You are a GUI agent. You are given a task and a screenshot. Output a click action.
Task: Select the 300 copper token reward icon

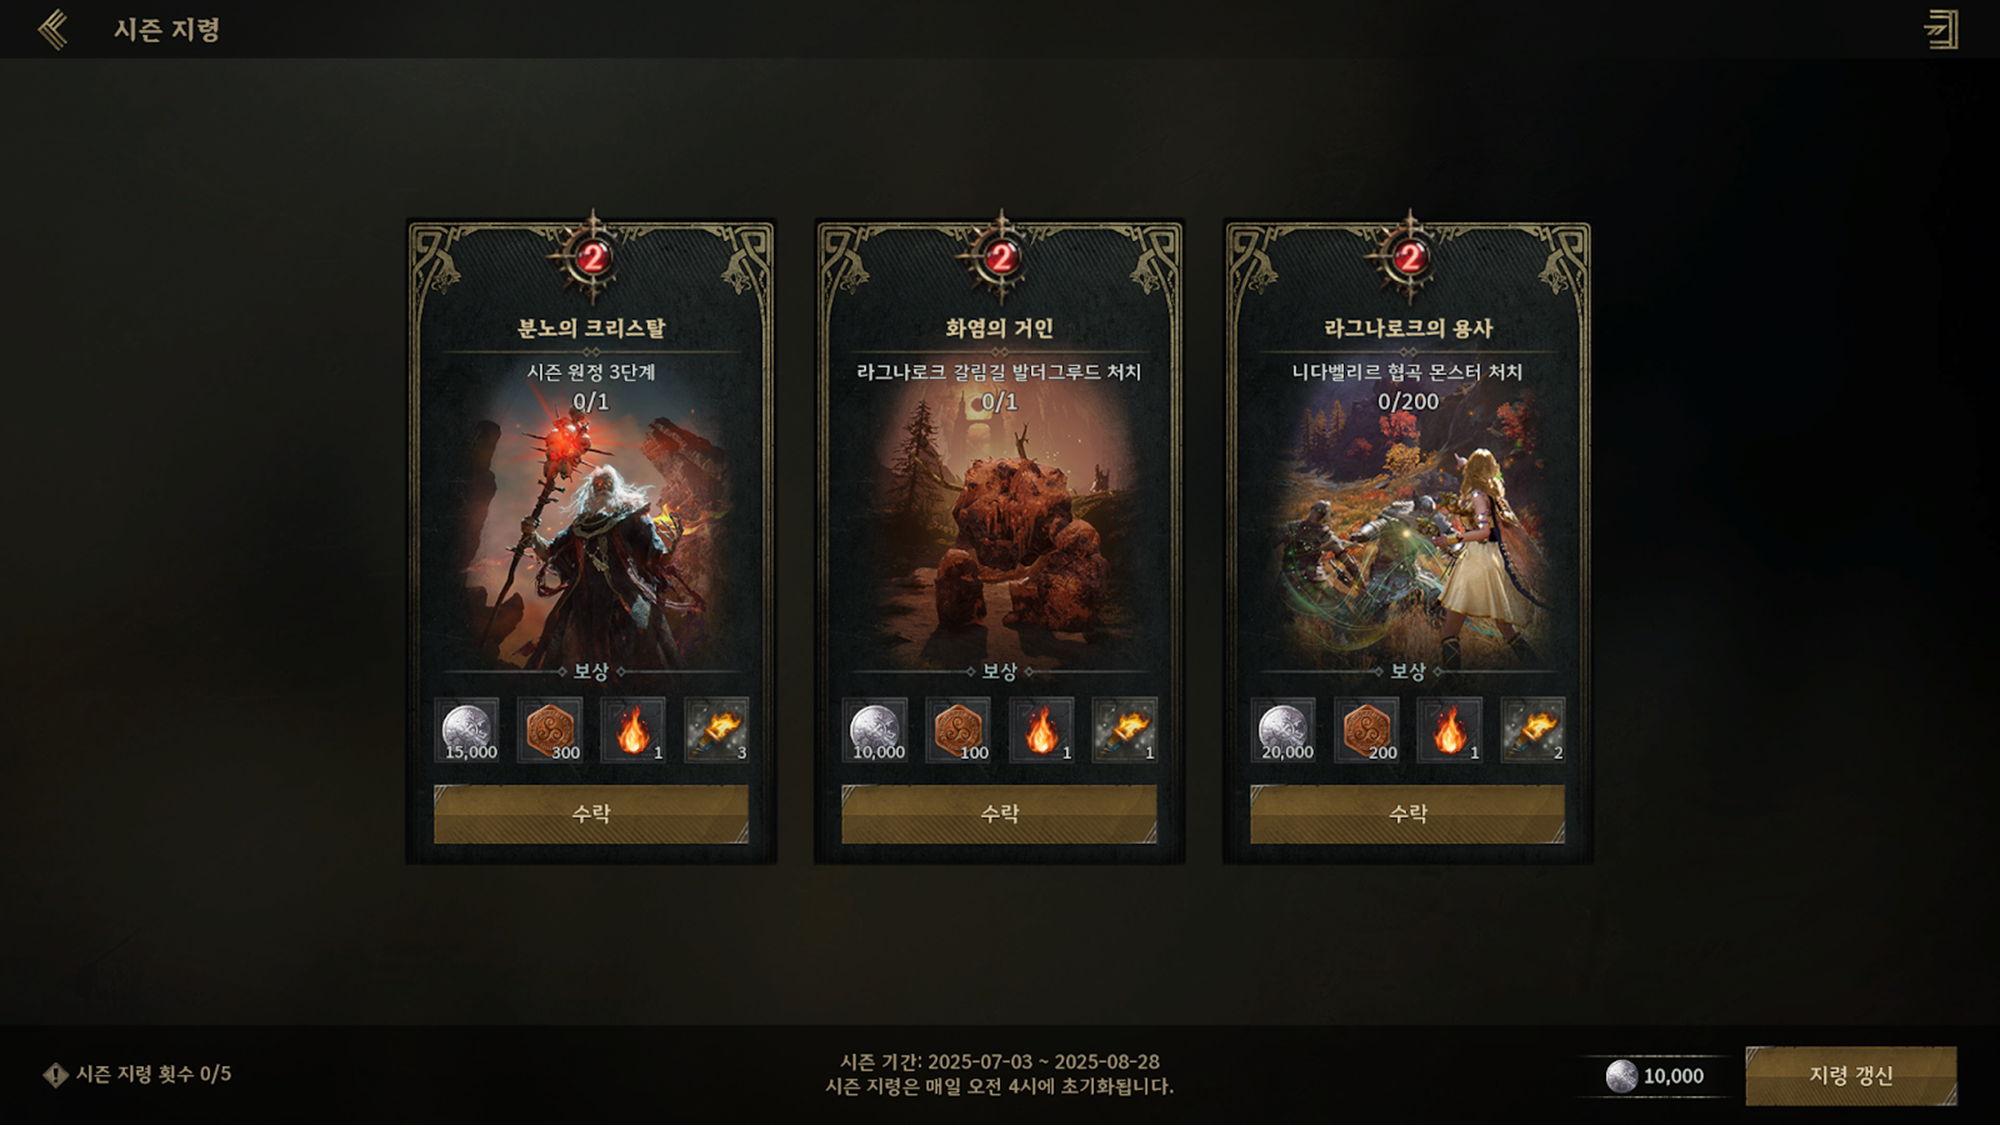550,730
